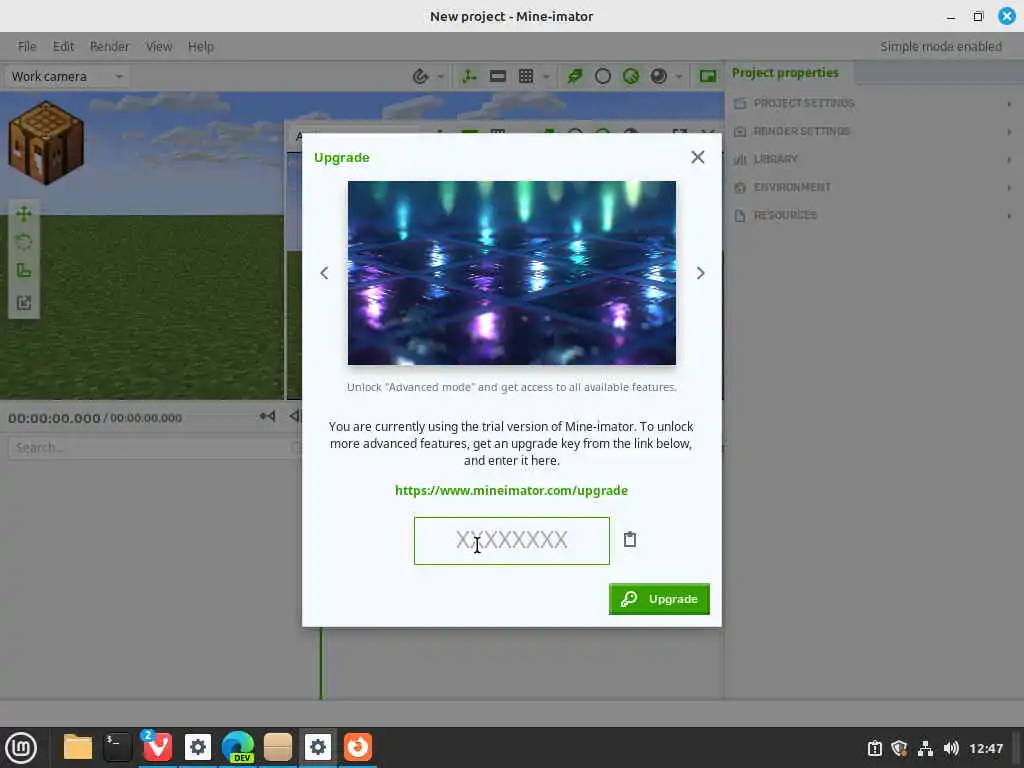Click the green Upgrade button
The width and height of the screenshot is (1024, 768).
click(659, 599)
